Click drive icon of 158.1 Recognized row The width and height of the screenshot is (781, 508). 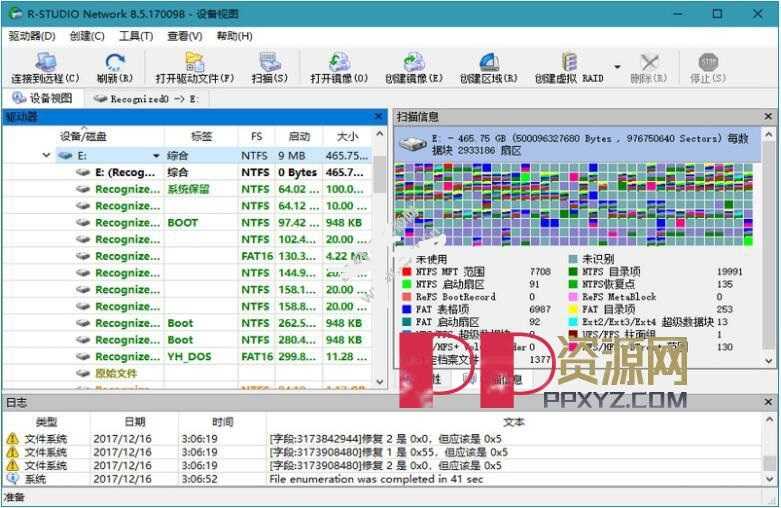[x=83, y=289]
